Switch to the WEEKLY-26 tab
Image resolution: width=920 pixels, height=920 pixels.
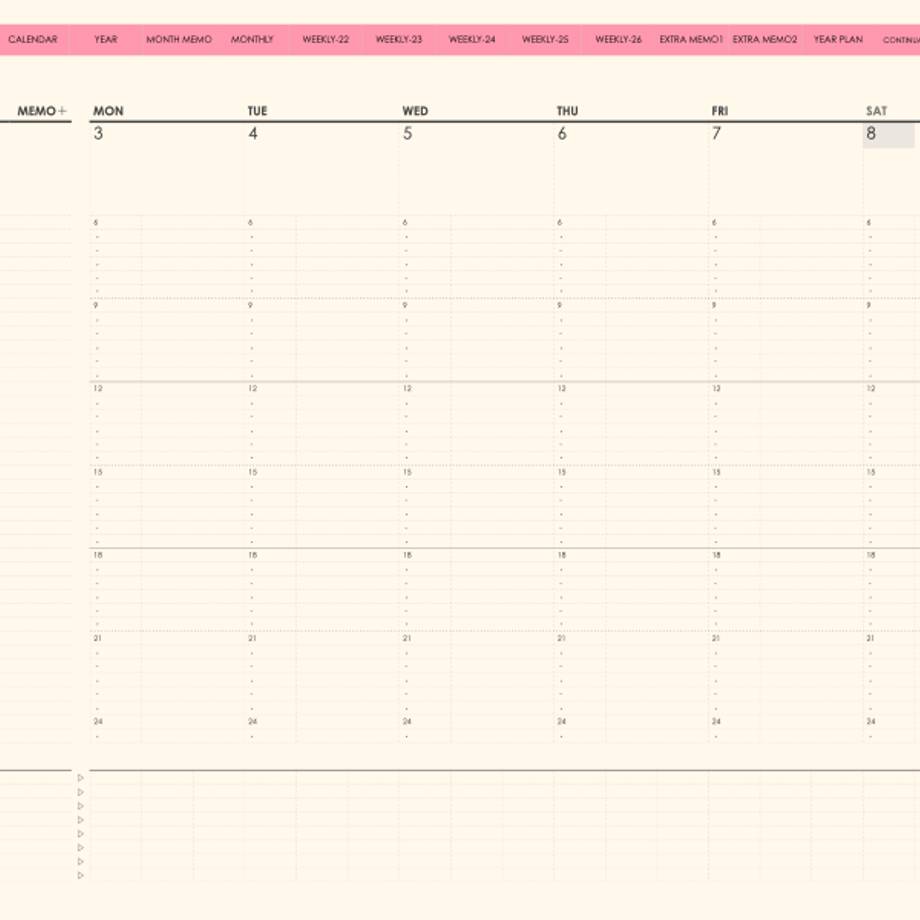[618, 39]
